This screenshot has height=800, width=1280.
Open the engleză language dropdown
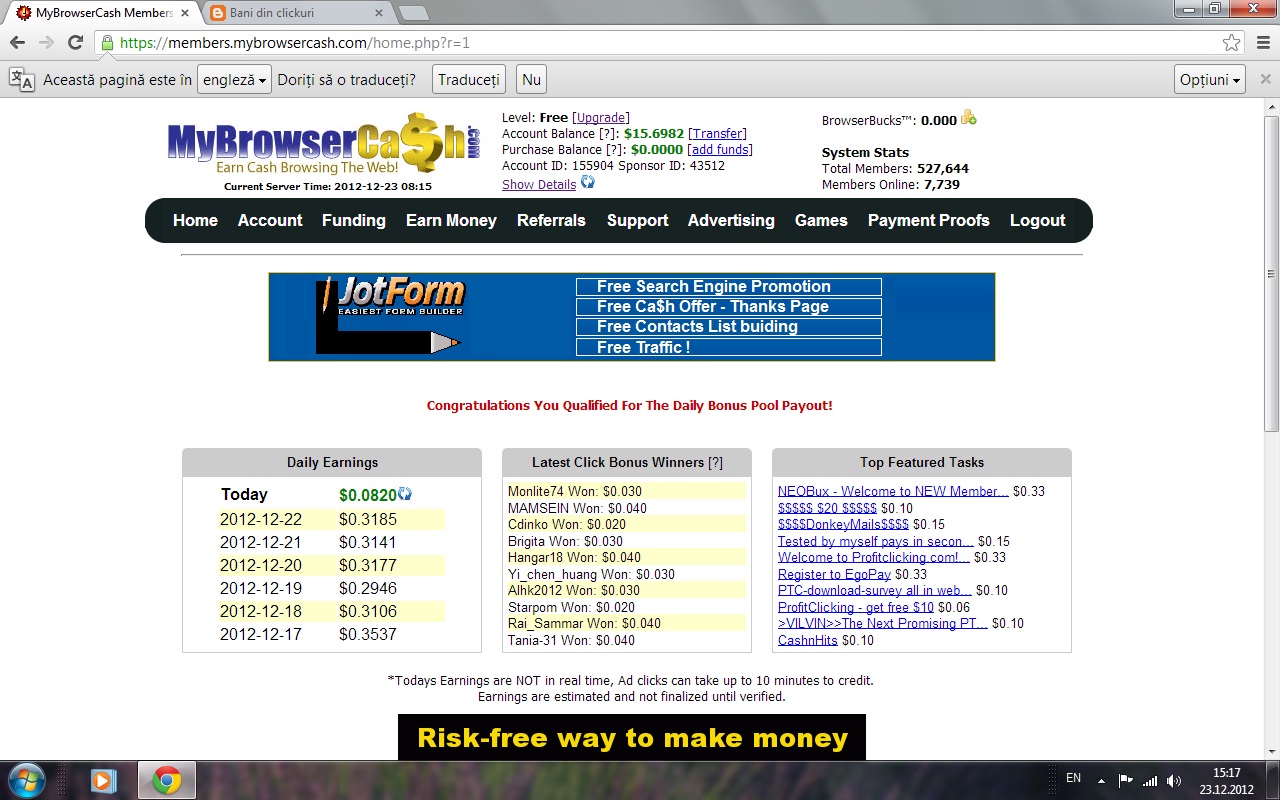pyautogui.click(x=233, y=78)
